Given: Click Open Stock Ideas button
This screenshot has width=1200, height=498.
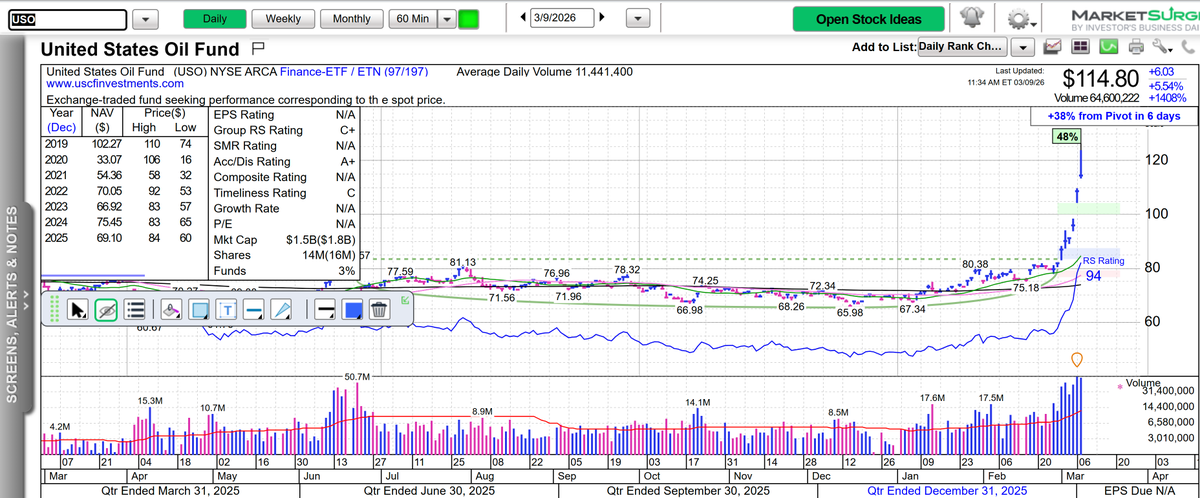Looking at the screenshot, I should tap(867, 18).
